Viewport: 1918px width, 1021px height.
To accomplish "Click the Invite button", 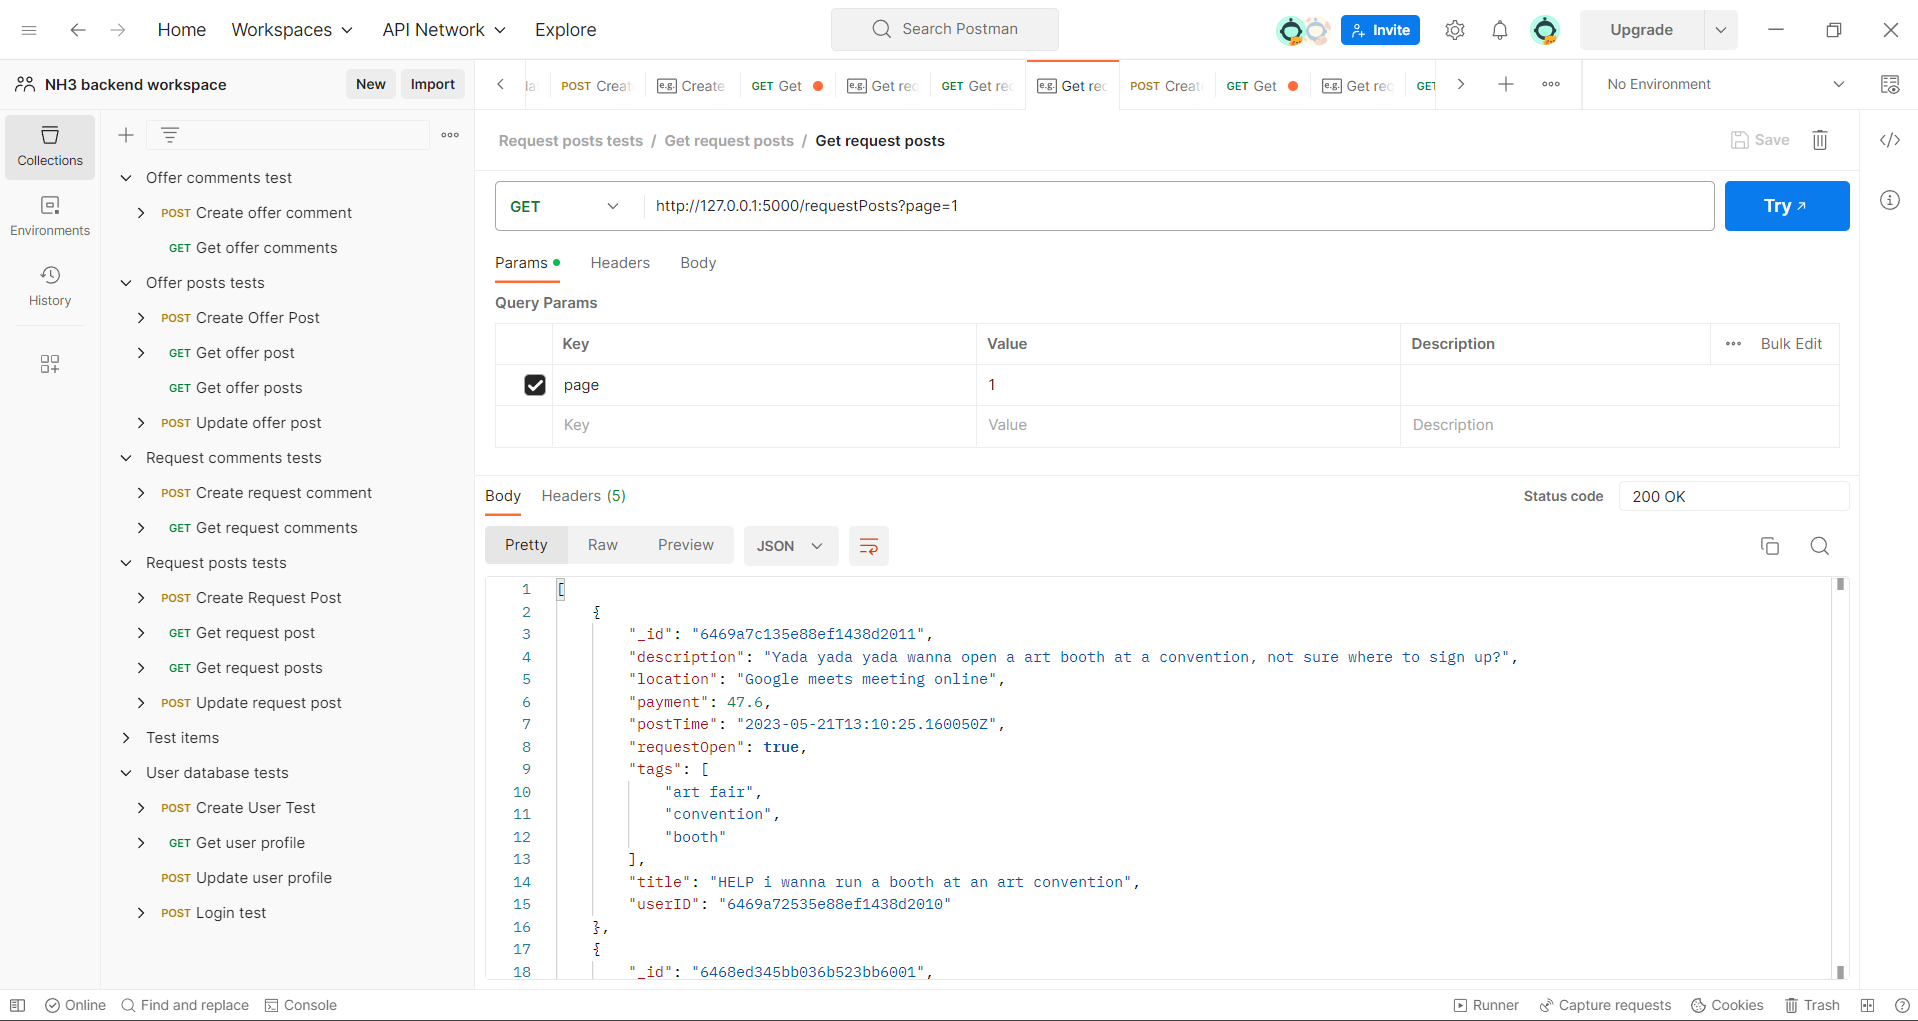I will click(1380, 30).
